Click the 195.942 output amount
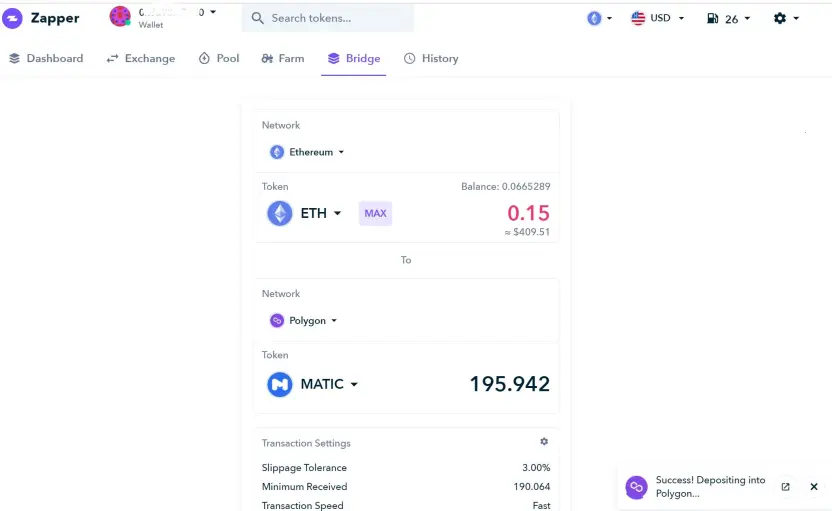 click(x=509, y=384)
